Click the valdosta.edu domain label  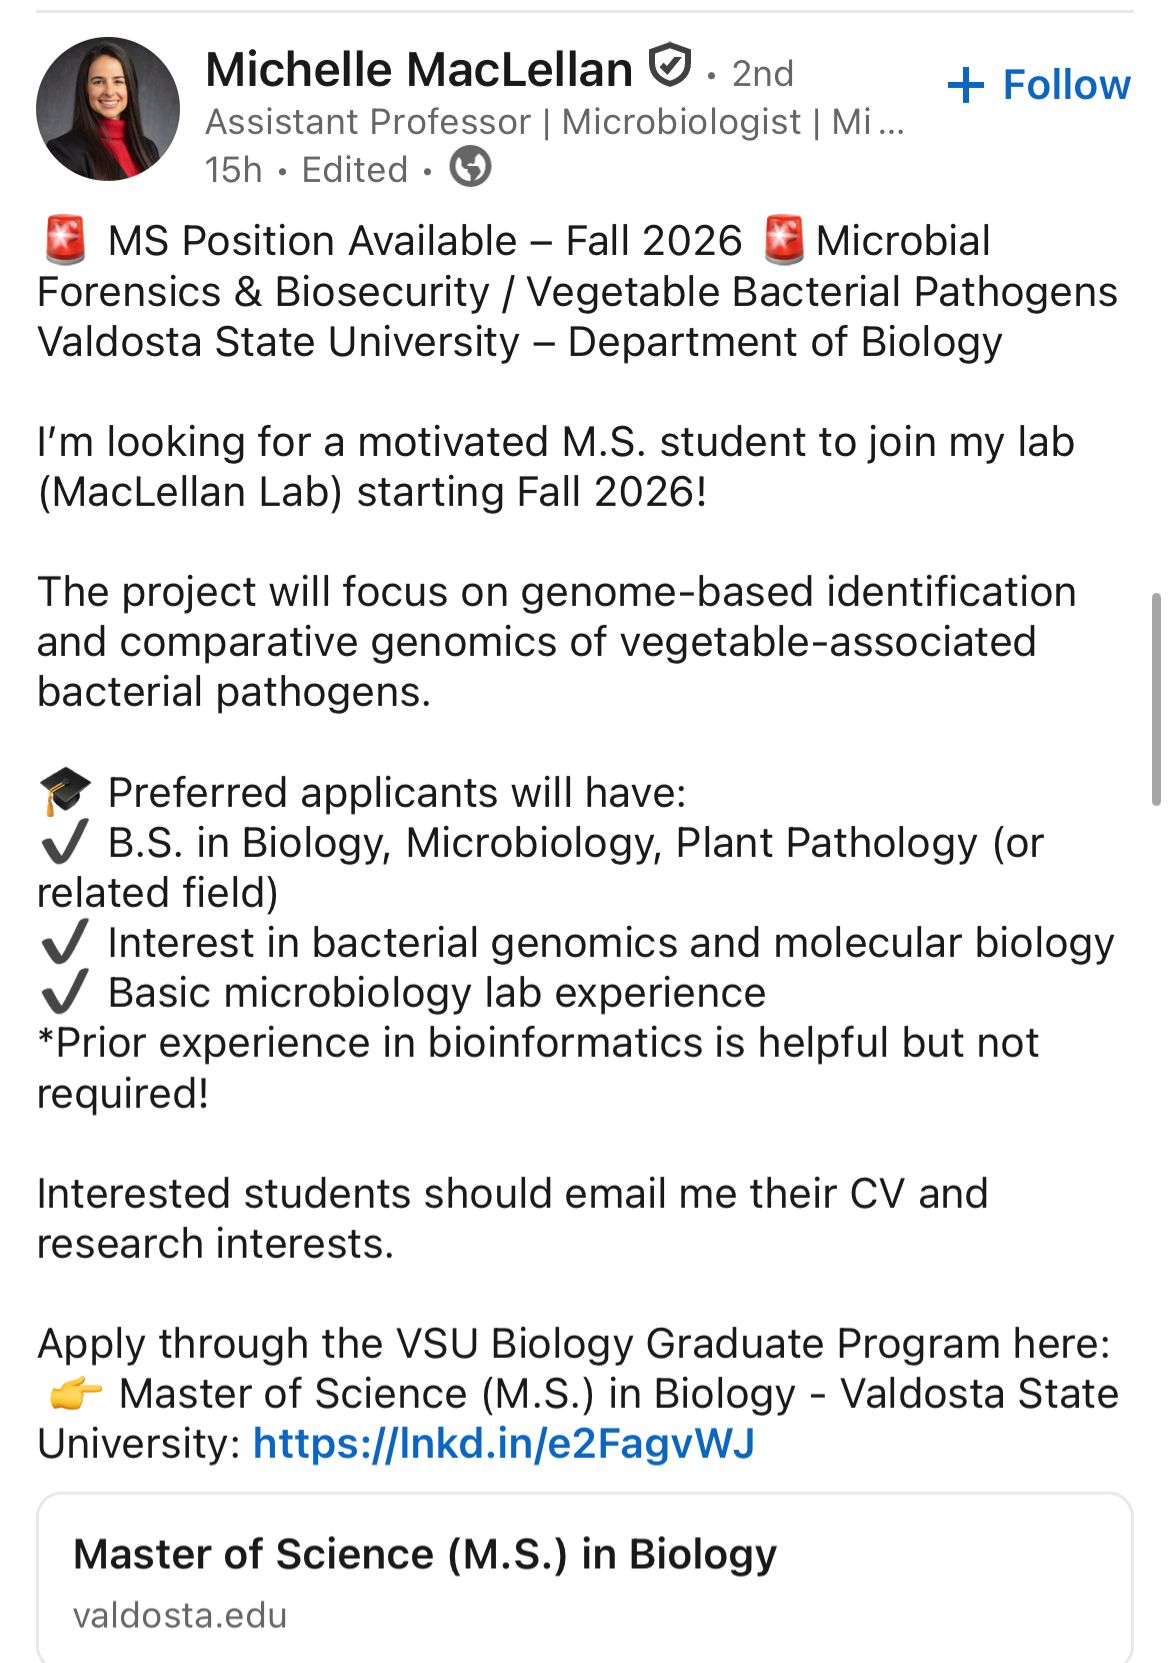(180, 1615)
